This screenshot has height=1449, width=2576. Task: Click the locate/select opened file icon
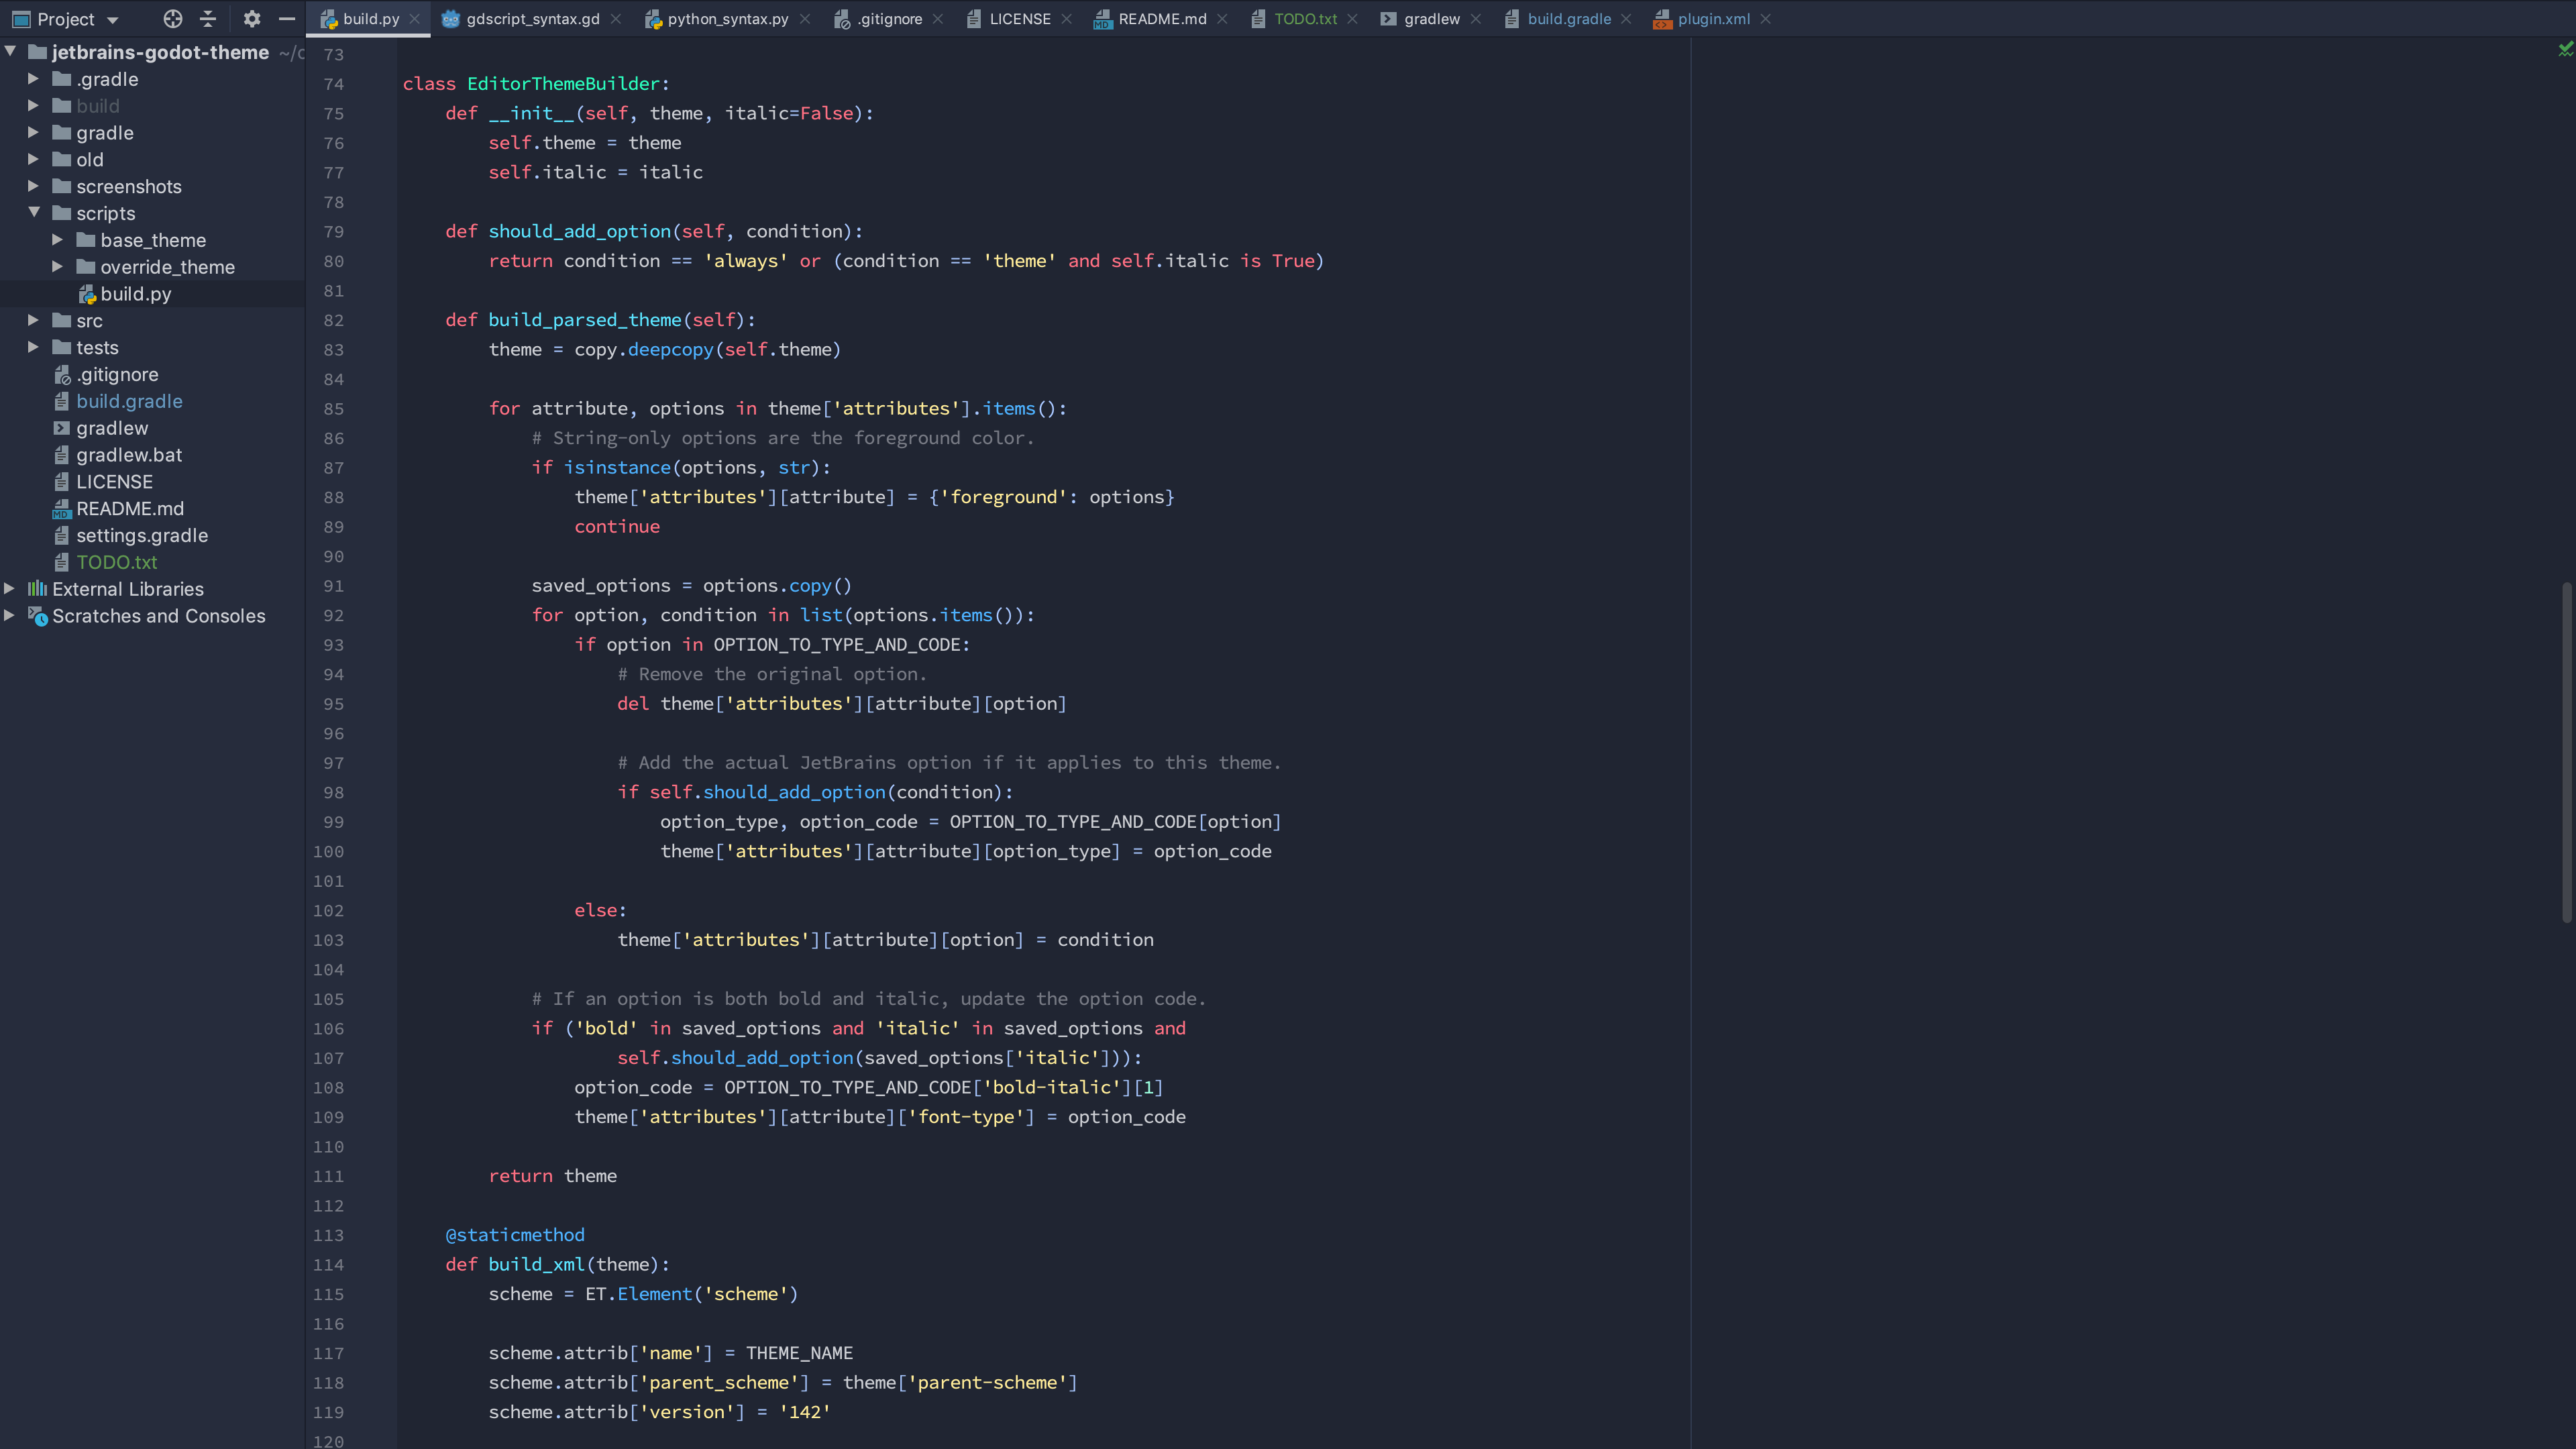pyautogui.click(x=172, y=19)
